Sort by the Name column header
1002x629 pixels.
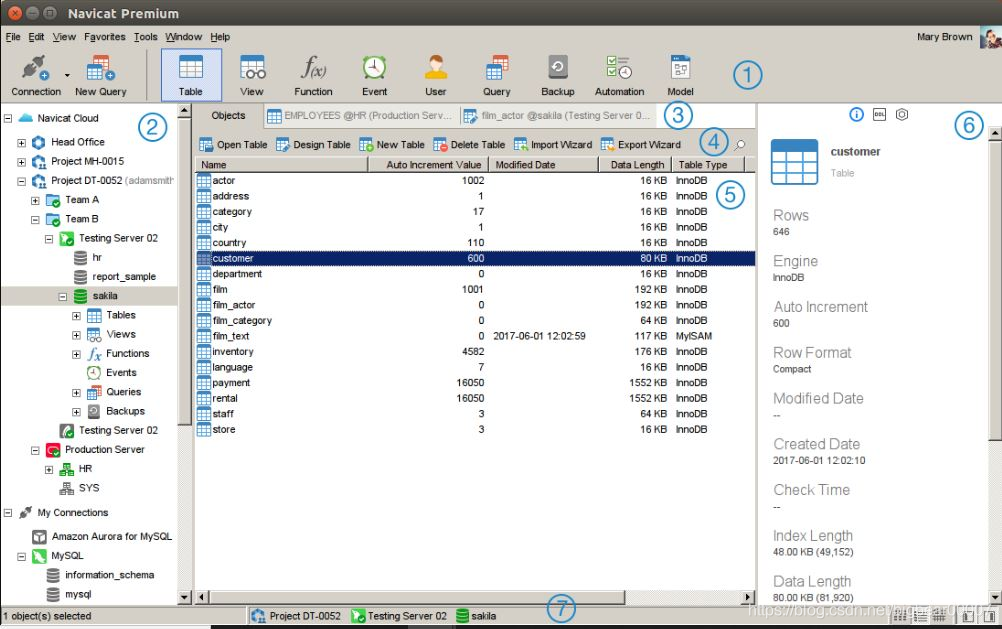(x=281, y=165)
